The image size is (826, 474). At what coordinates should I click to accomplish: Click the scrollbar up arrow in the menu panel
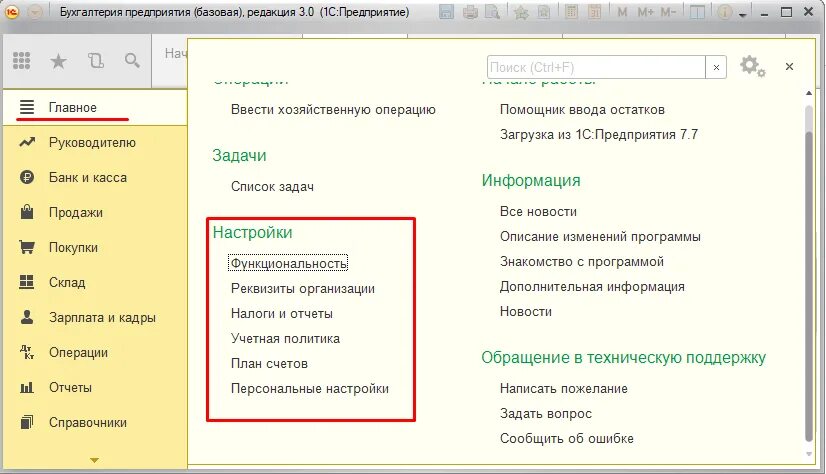(x=809, y=93)
